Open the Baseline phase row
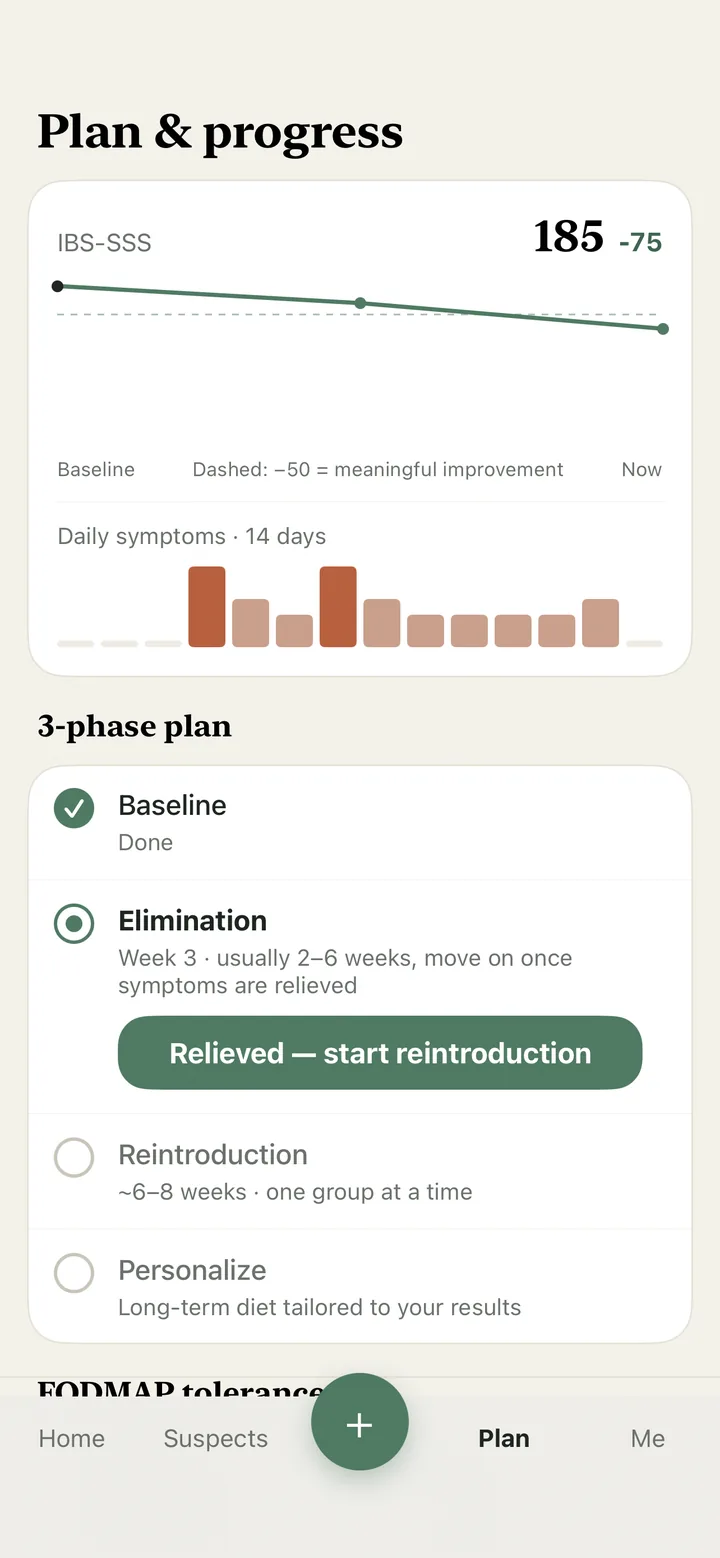The width and height of the screenshot is (720, 1558). [x=360, y=823]
